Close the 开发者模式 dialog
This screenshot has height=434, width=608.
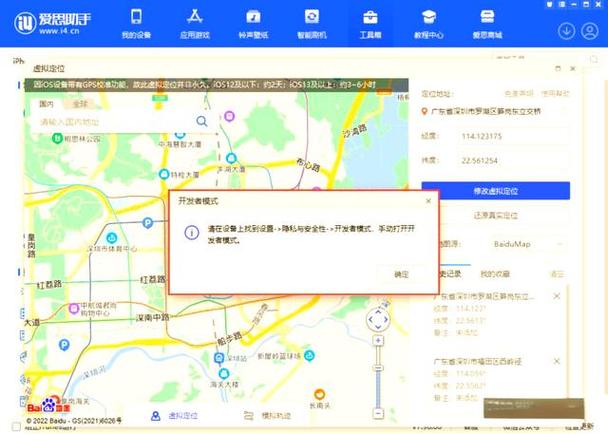(x=428, y=201)
